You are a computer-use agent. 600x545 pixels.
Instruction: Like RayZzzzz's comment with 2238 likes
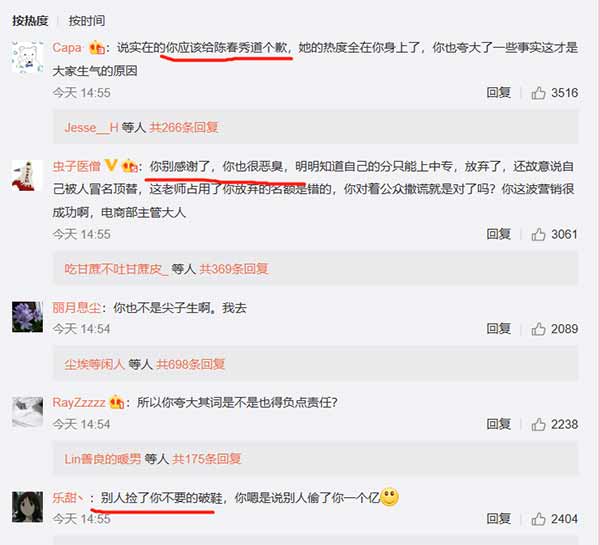(538, 424)
